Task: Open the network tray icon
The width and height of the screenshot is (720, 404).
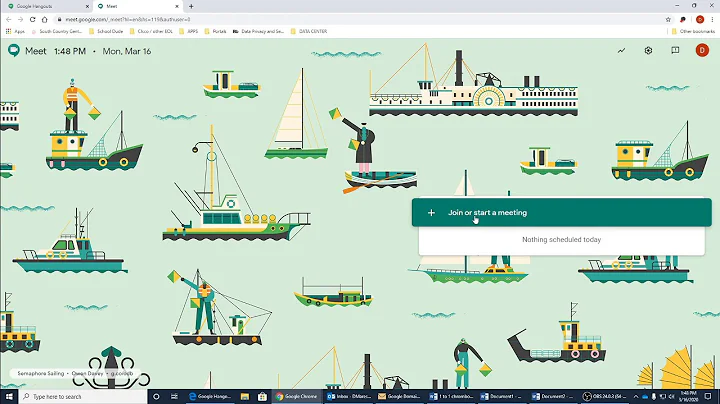Action: [x=663, y=396]
